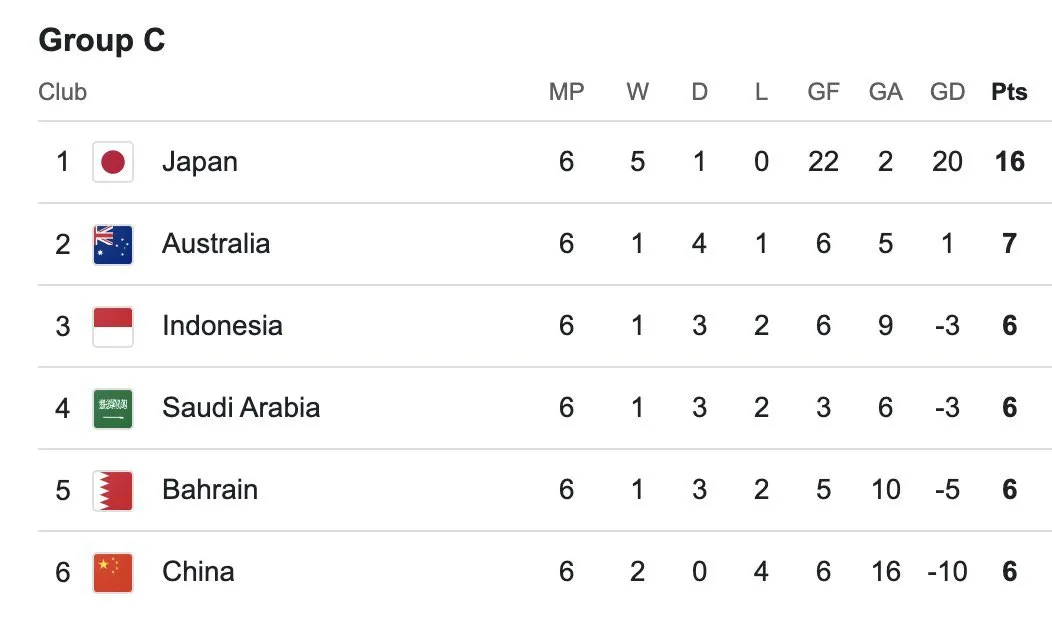This screenshot has width=1052, height=631.
Task: Click the Saudi Arabia flag icon
Action: (113, 408)
